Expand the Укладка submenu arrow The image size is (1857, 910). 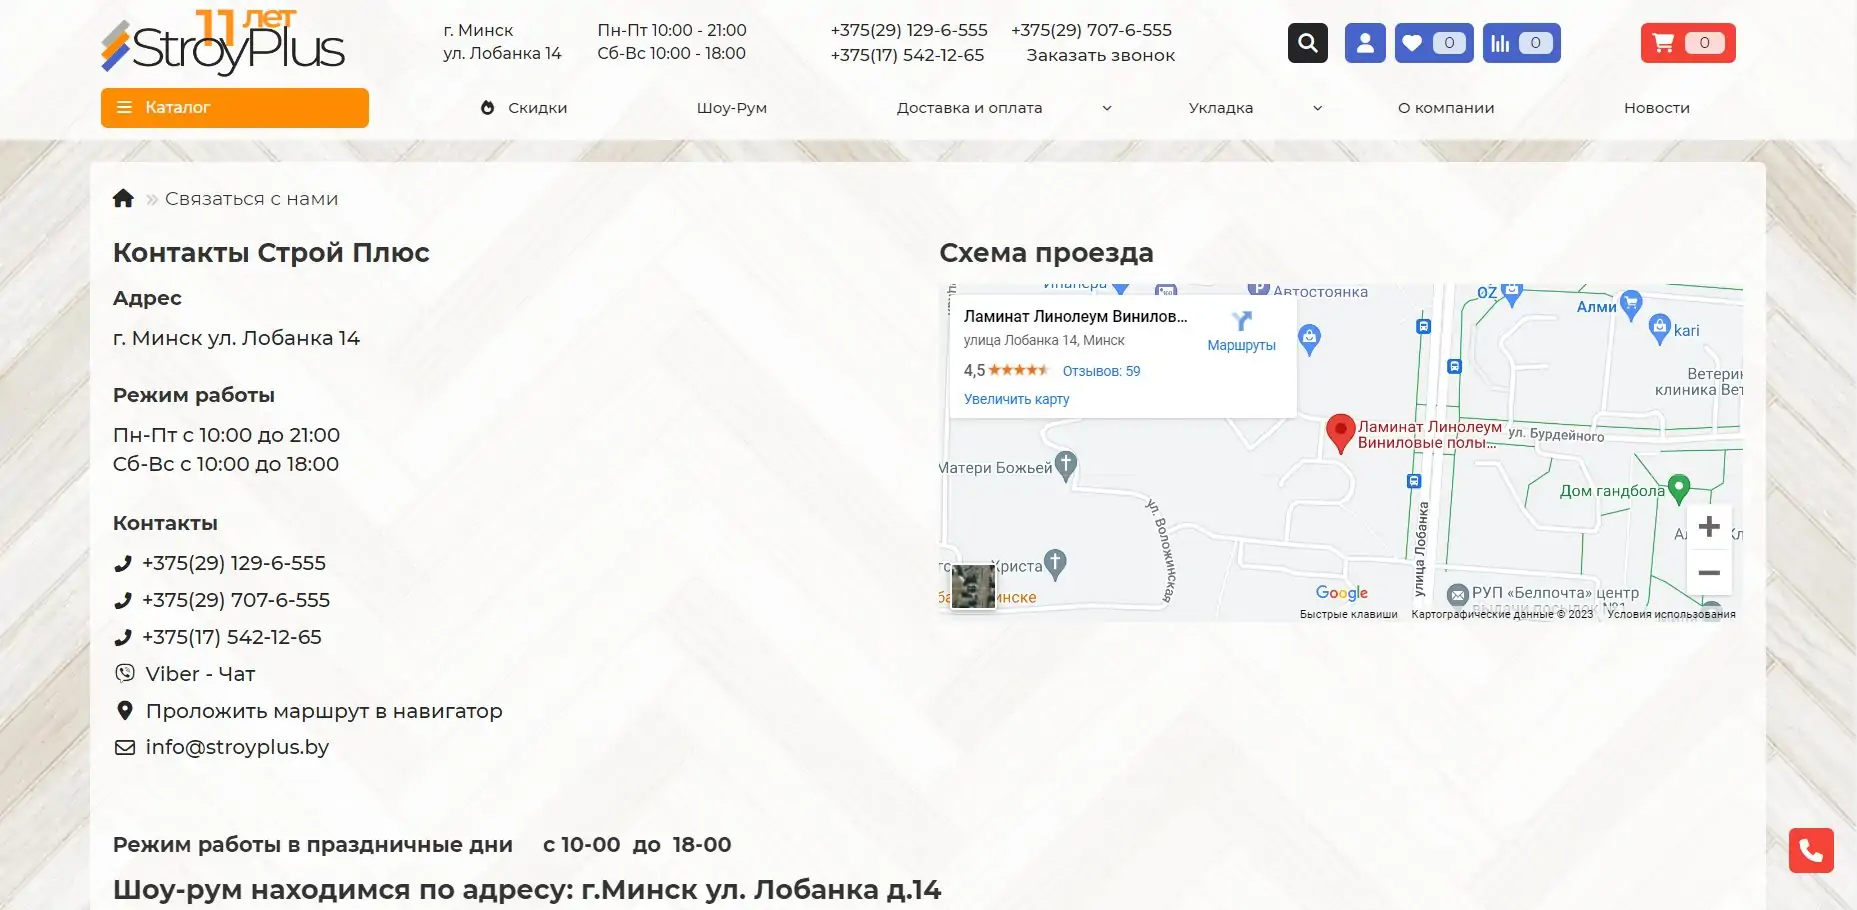(x=1317, y=108)
